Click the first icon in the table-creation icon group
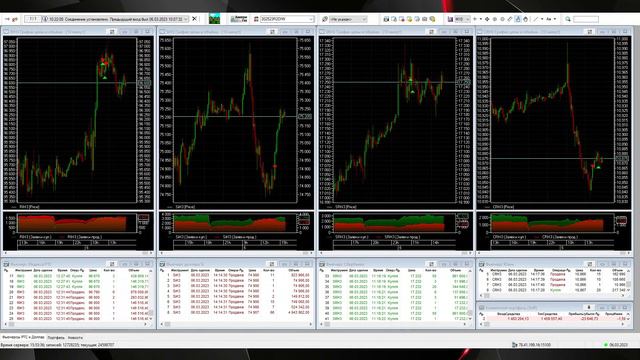This screenshot has height=360, width=640. tap(386, 19)
